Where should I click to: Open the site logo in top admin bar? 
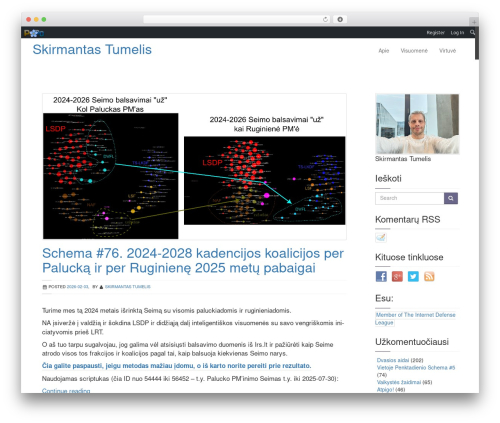[x=34, y=33]
